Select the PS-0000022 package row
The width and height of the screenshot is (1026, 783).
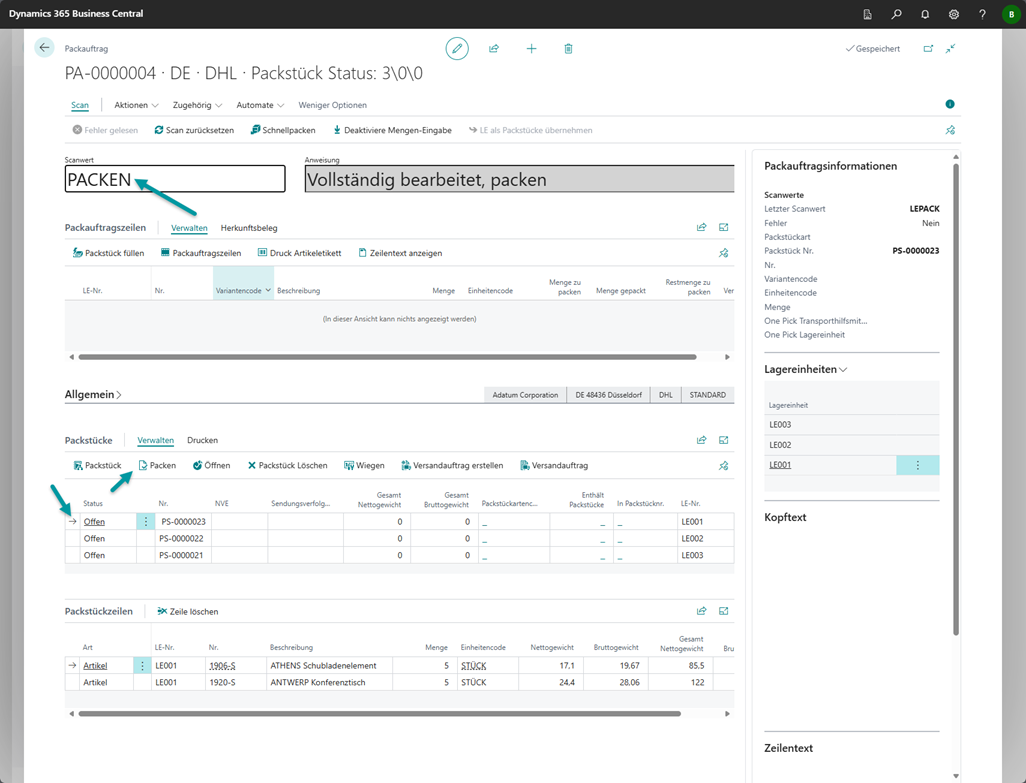click(x=182, y=539)
